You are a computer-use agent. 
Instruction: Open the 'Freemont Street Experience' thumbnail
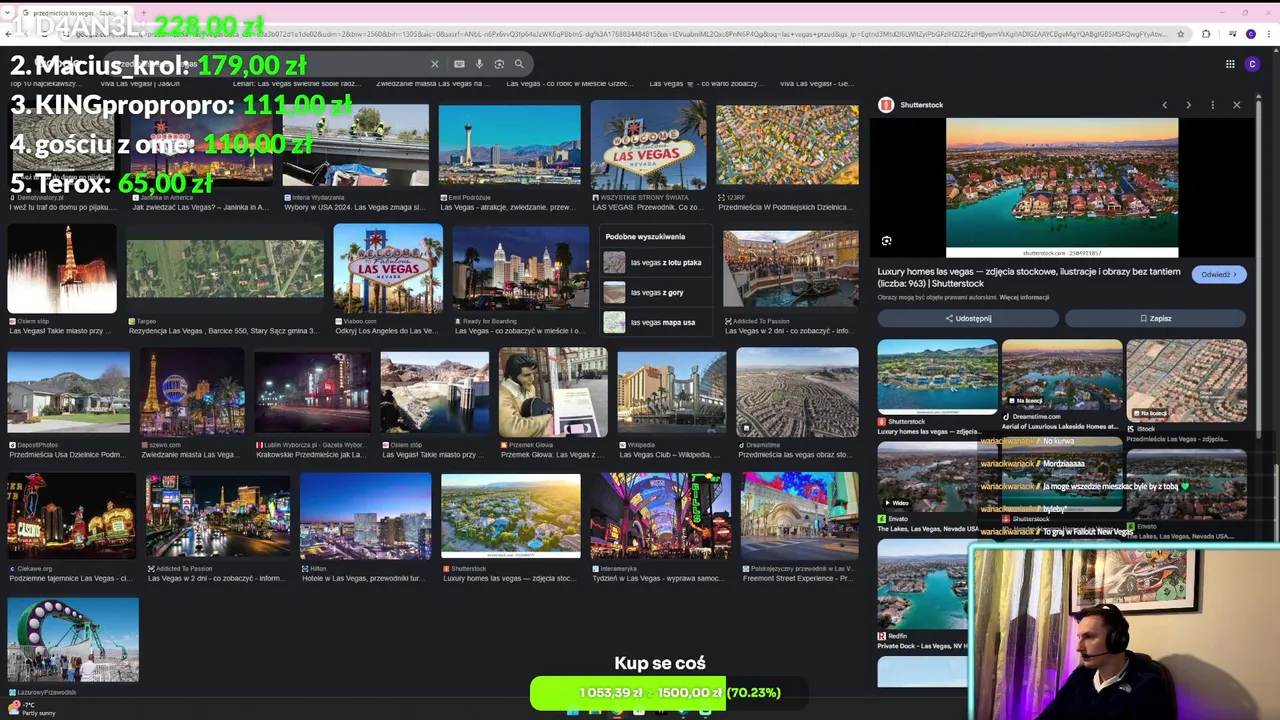click(x=799, y=516)
